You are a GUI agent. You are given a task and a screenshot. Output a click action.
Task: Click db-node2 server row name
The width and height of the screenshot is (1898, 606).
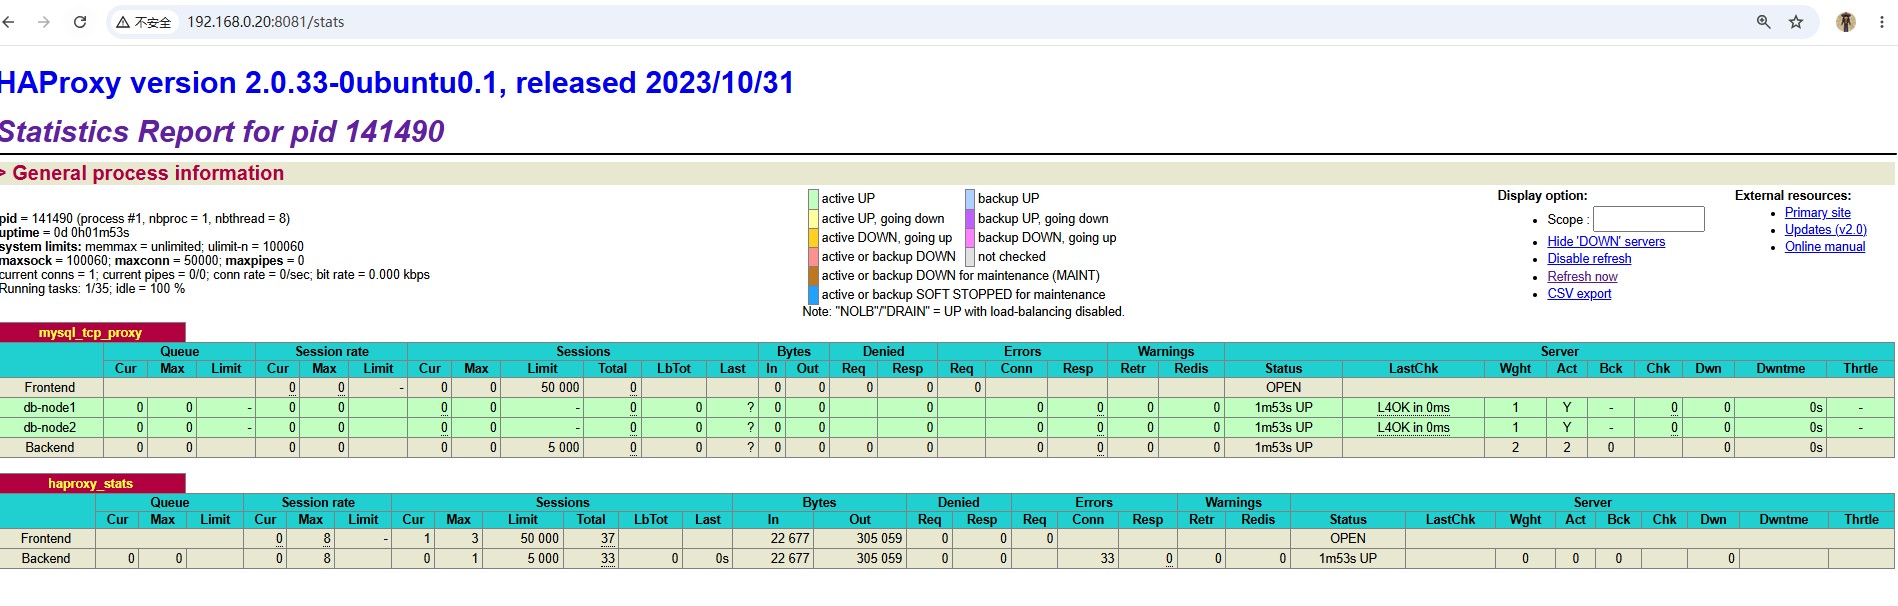coord(50,428)
